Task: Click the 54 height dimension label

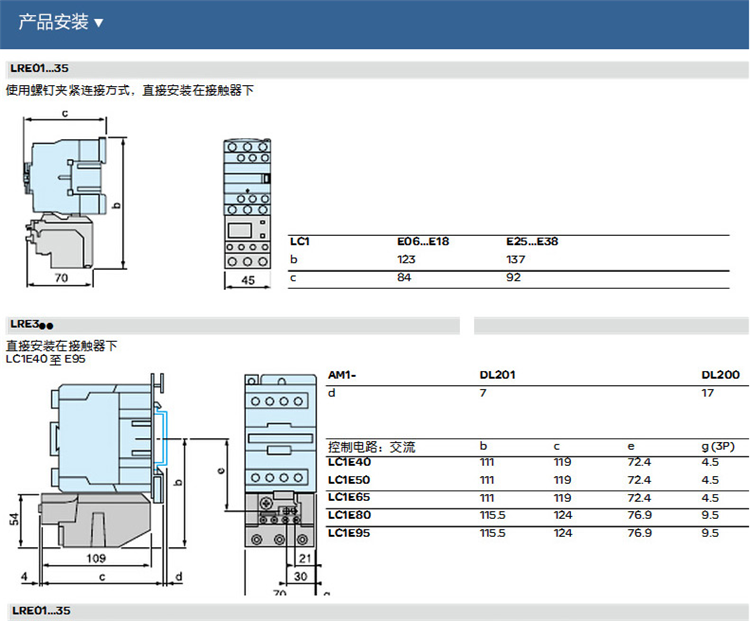Action: click(x=15, y=519)
